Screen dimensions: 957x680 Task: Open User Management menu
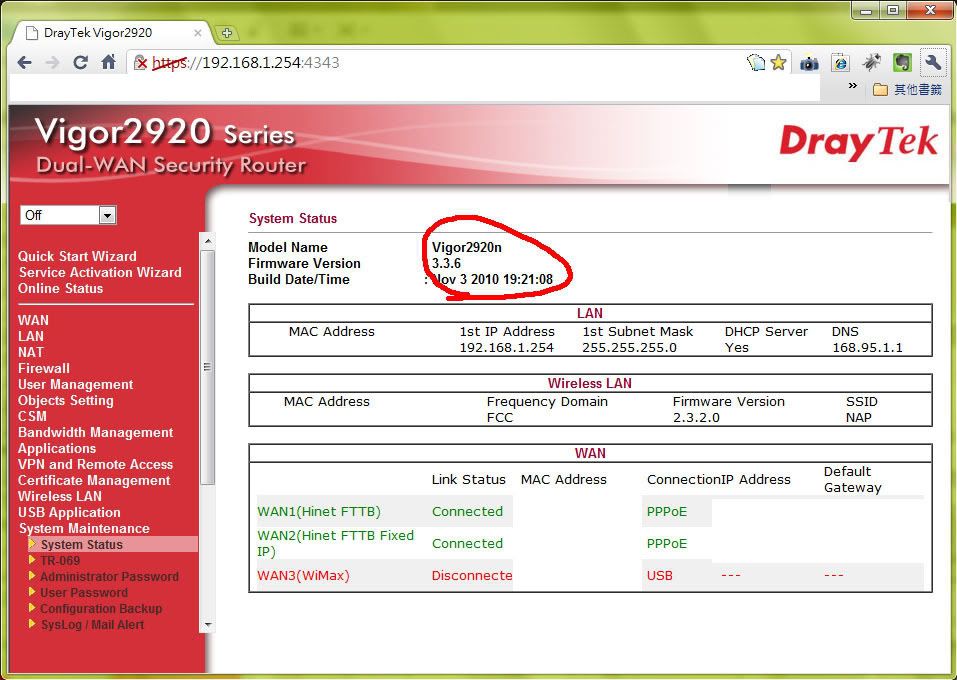(x=76, y=385)
